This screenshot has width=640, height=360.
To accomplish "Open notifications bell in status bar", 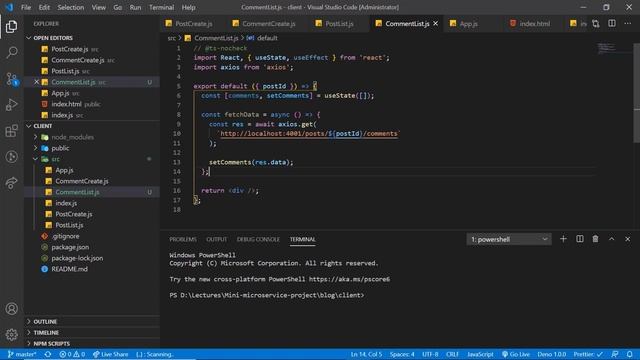I will click(x=630, y=354).
